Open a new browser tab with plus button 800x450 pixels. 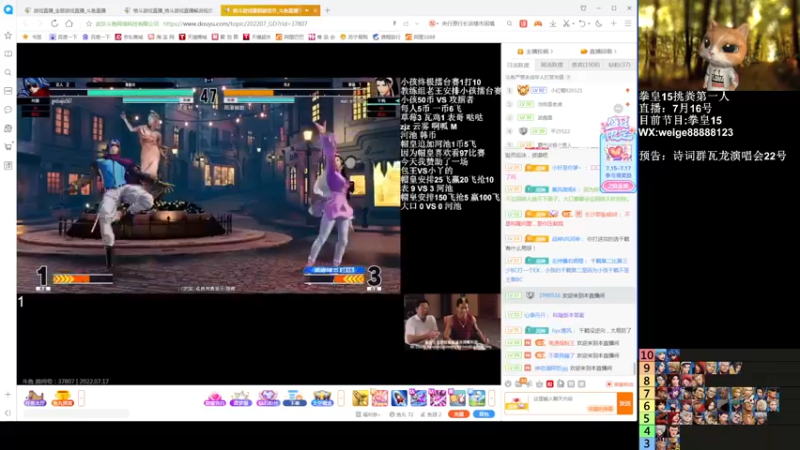pyautogui.click(x=328, y=10)
